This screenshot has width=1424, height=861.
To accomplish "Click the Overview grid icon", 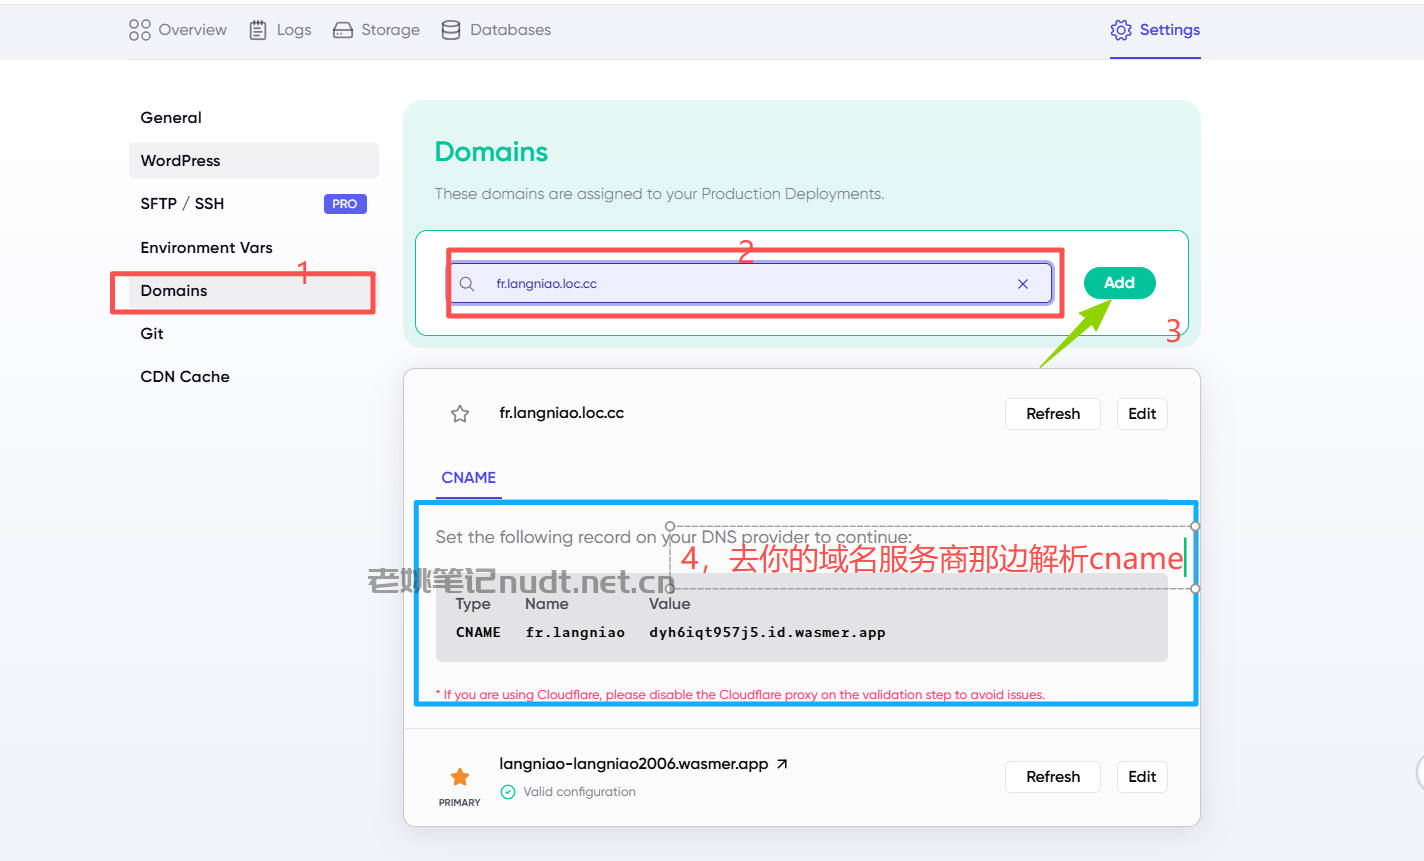I will coord(140,30).
